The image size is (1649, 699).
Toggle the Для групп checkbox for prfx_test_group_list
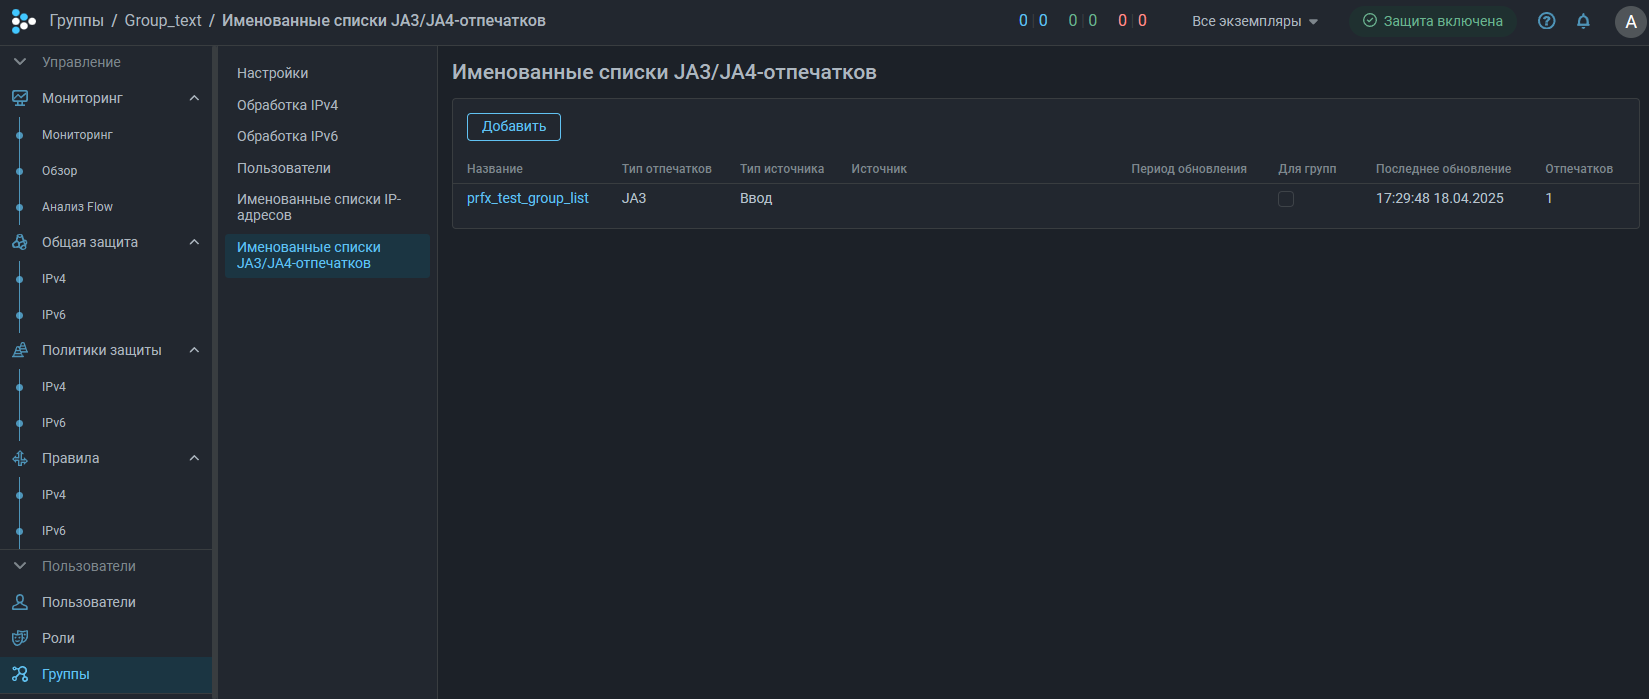(1286, 199)
